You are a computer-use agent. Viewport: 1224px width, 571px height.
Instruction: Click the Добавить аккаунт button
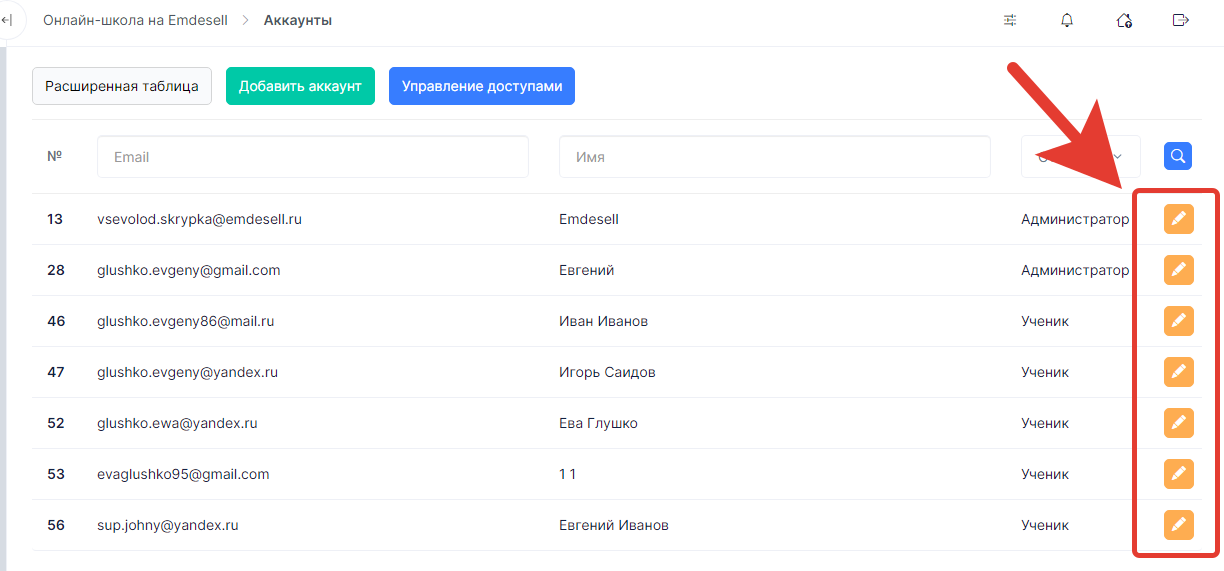pos(300,86)
